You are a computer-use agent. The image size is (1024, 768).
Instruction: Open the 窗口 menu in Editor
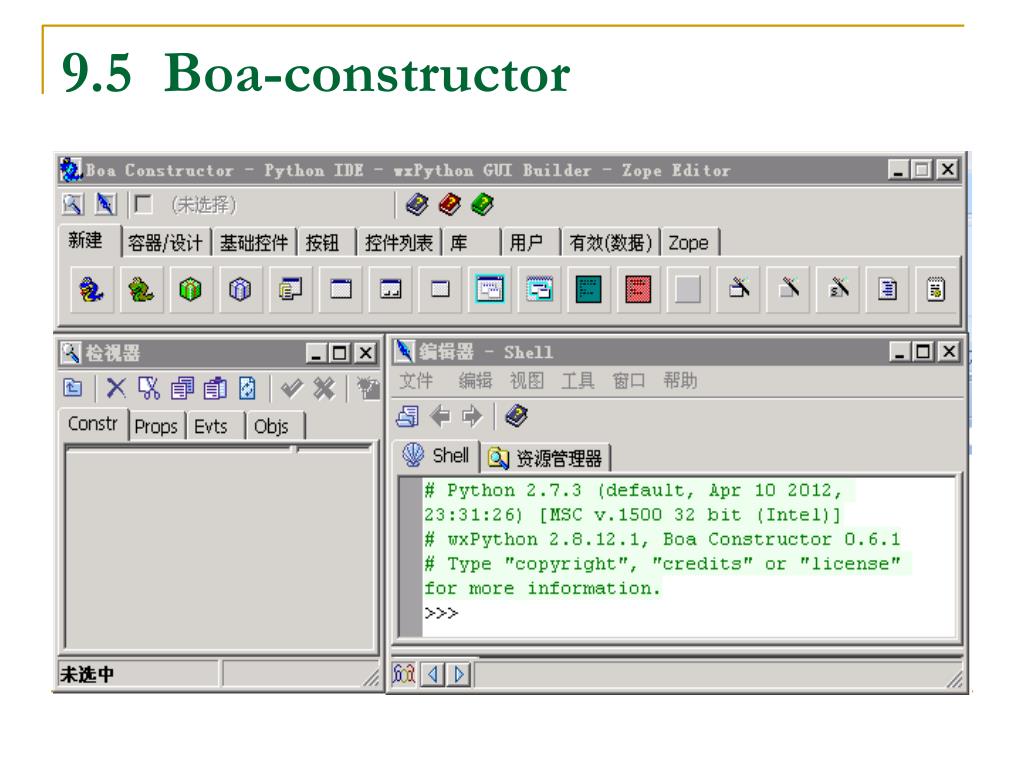click(x=629, y=381)
